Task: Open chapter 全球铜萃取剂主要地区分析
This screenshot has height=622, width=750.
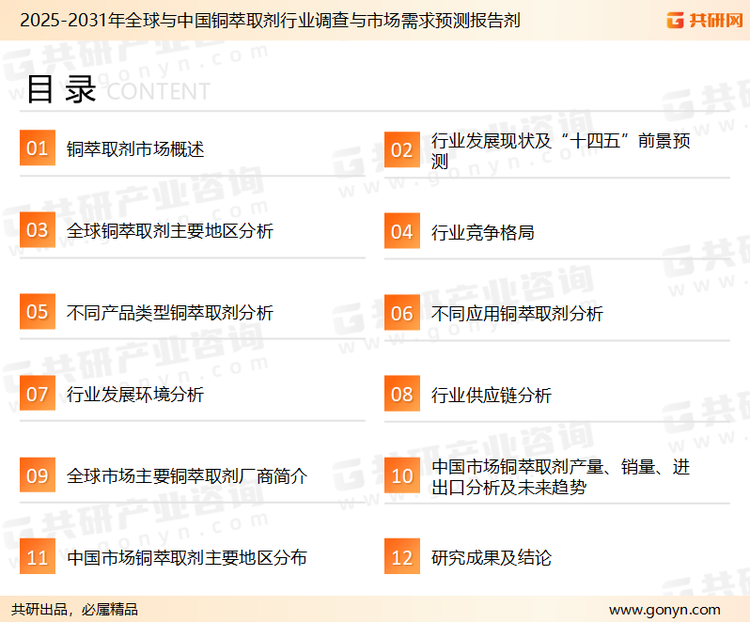Action: [170, 231]
